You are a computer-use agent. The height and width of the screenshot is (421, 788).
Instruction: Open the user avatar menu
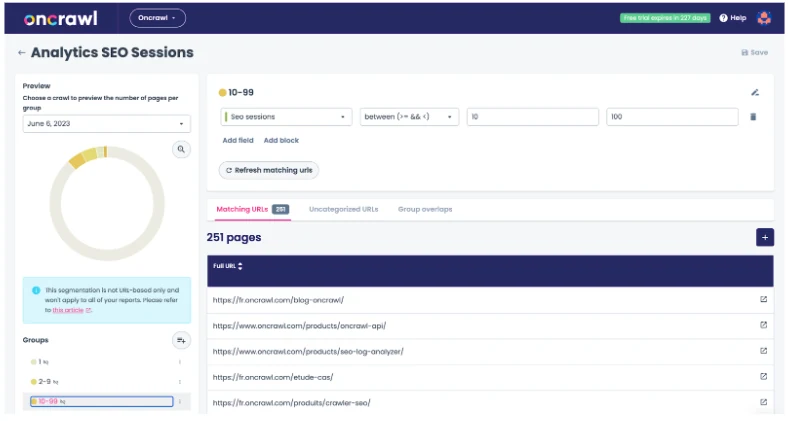click(x=764, y=18)
